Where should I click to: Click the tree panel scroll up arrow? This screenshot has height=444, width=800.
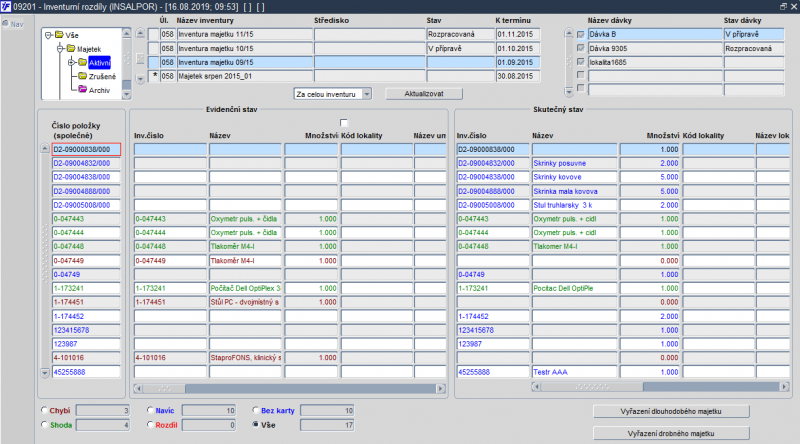[x=127, y=33]
